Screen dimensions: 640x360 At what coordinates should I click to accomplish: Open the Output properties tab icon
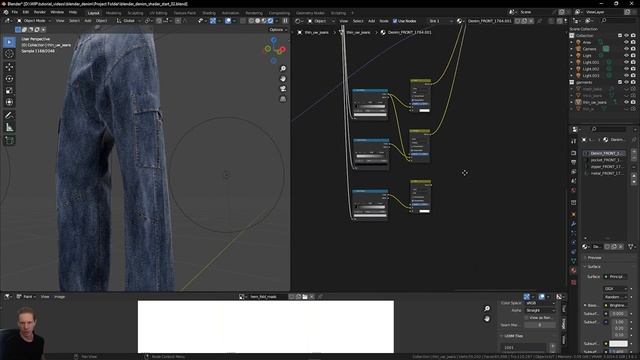pyautogui.click(x=573, y=162)
